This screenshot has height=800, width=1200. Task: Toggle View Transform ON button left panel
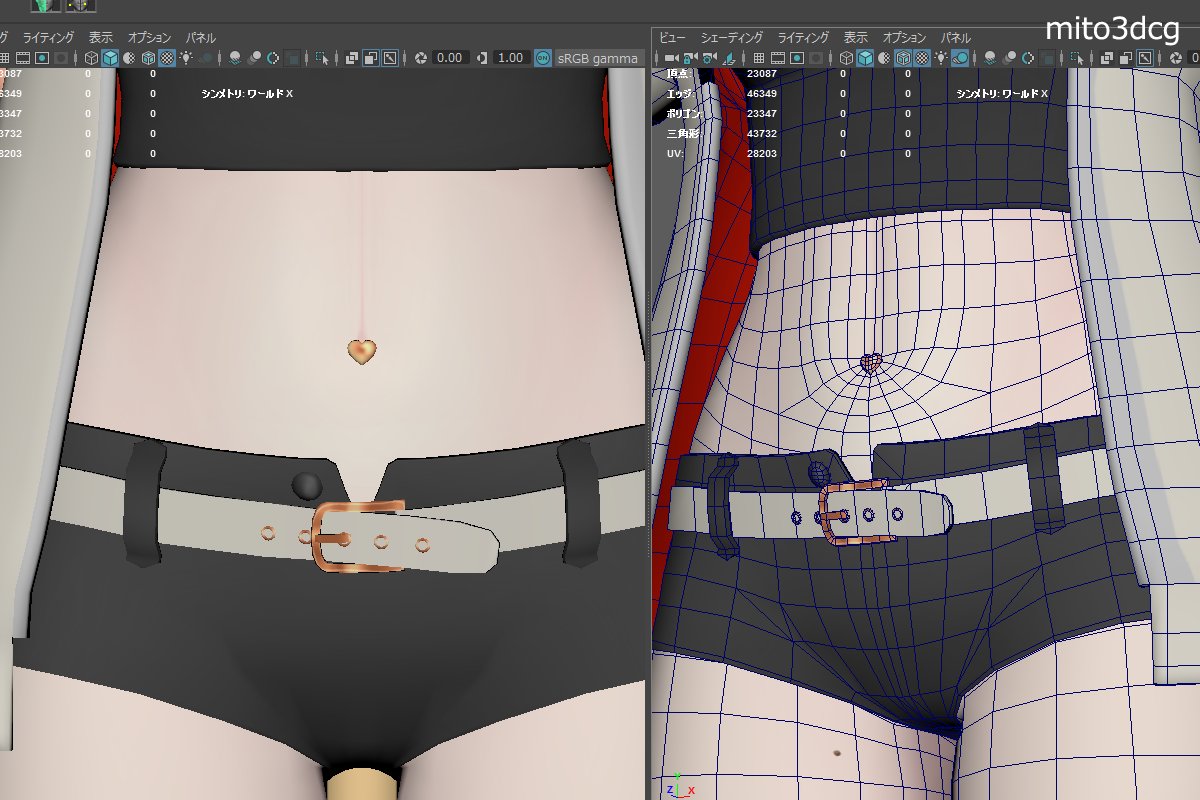(542, 58)
